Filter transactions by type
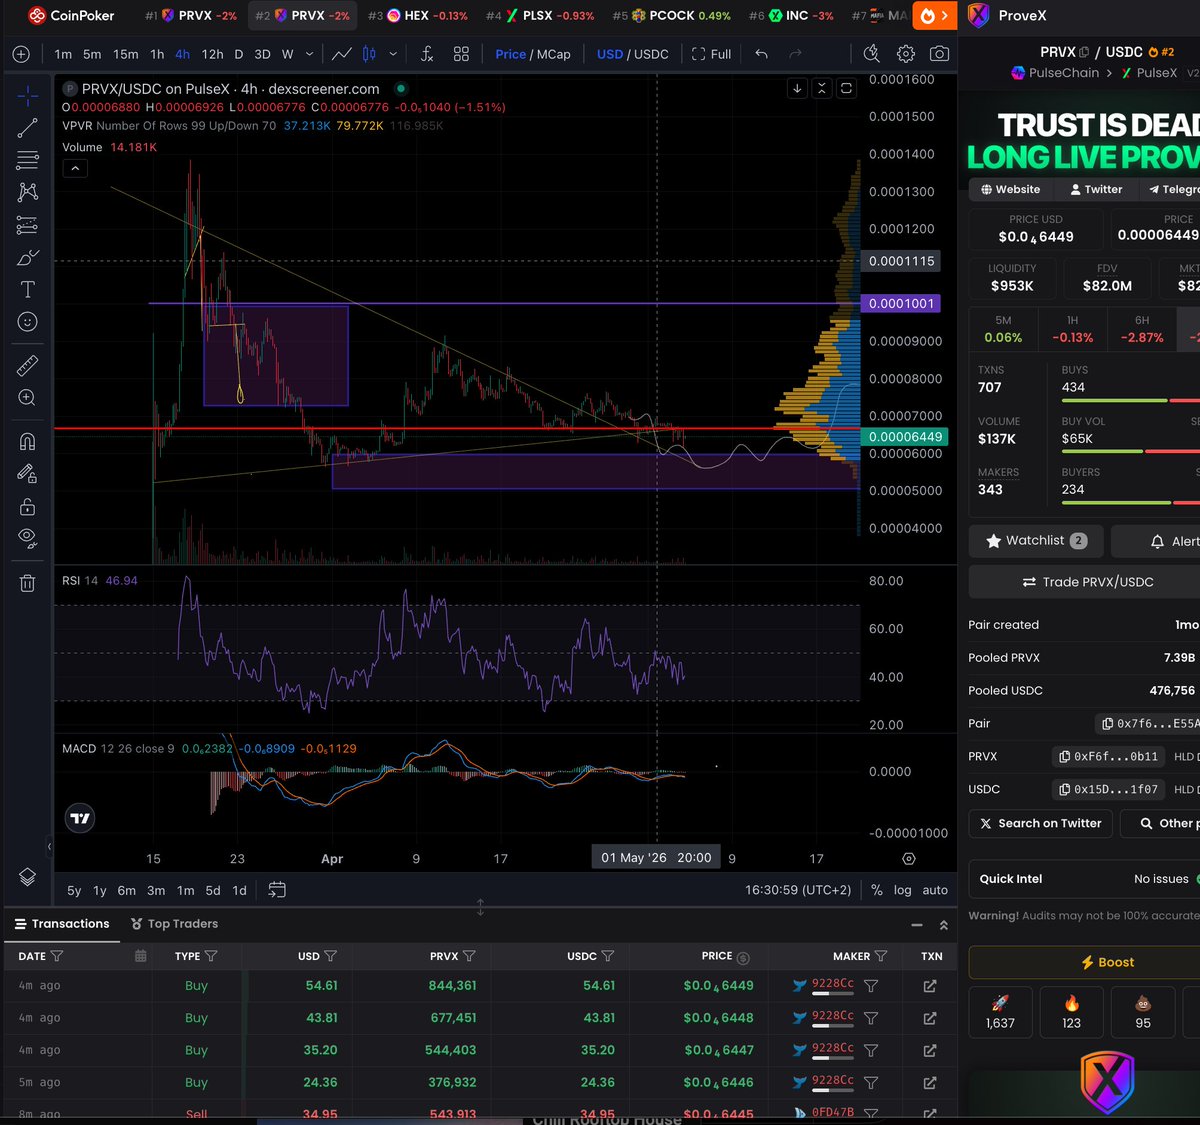The height and width of the screenshot is (1125, 1200). point(211,956)
